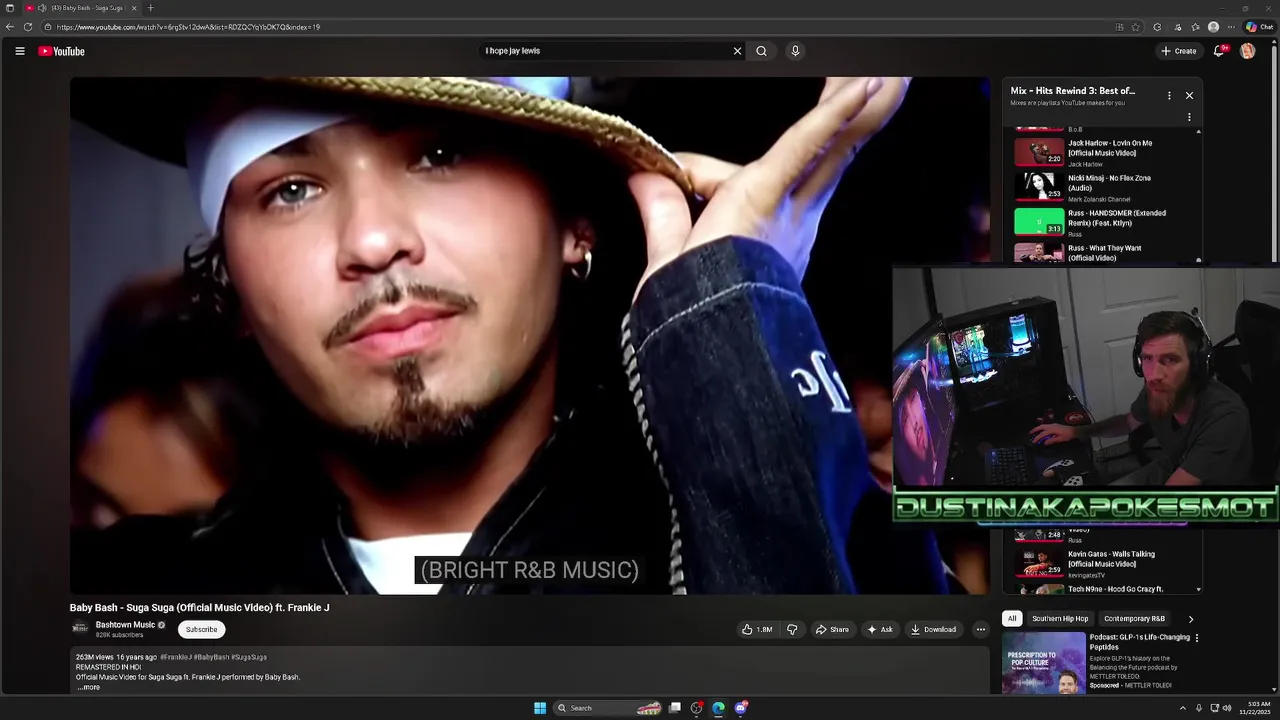Image resolution: width=1280 pixels, height=720 pixels.
Task: Go back with the browser back arrow
Action: (10, 27)
